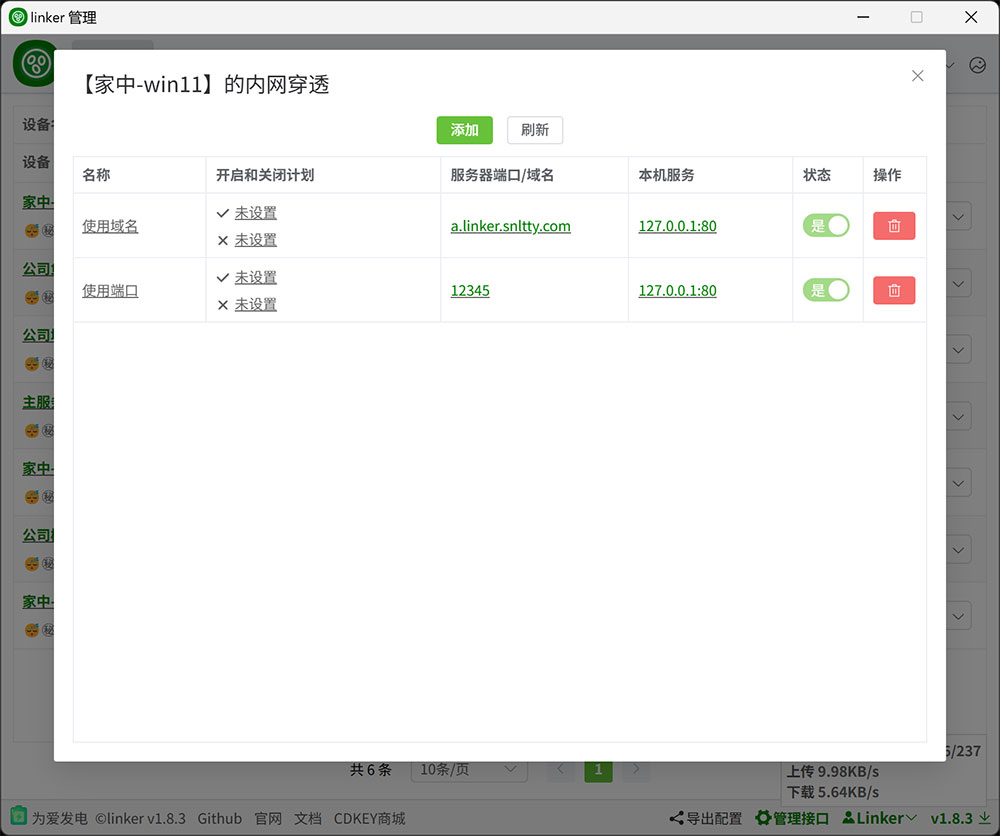Open a.linker.snltty.com domain link
The width and height of the screenshot is (1000, 836).
click(x=510, y=226)
